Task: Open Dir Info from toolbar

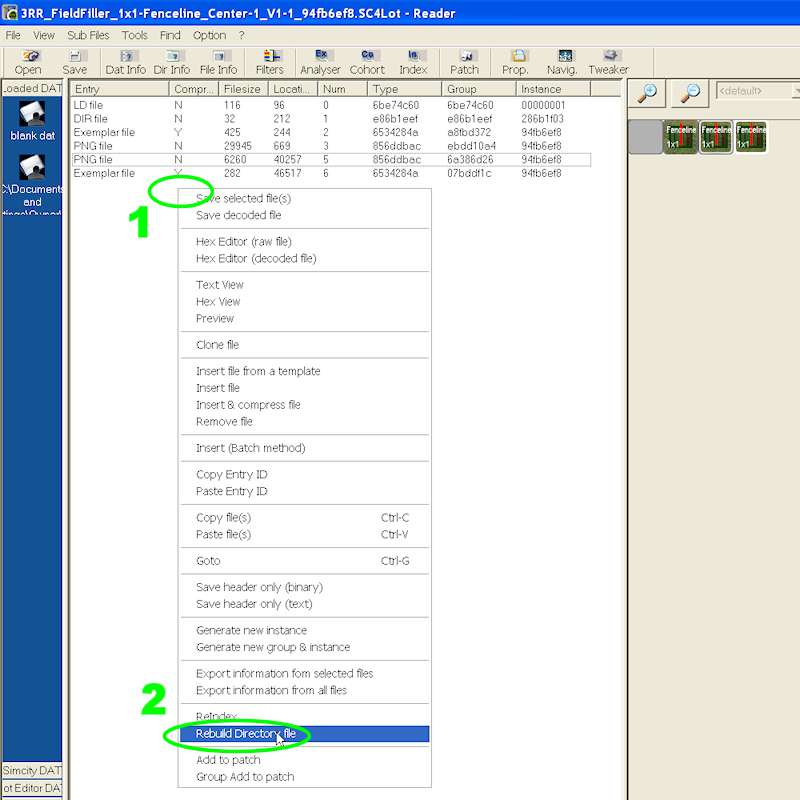Action: [171, 63]
